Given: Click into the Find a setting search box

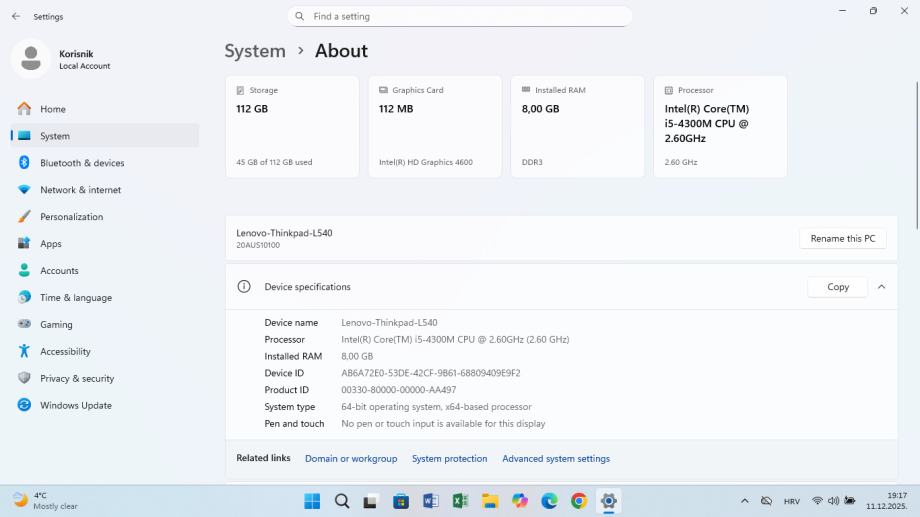Looking at the screenshot, I should click(x=460, y=16).
